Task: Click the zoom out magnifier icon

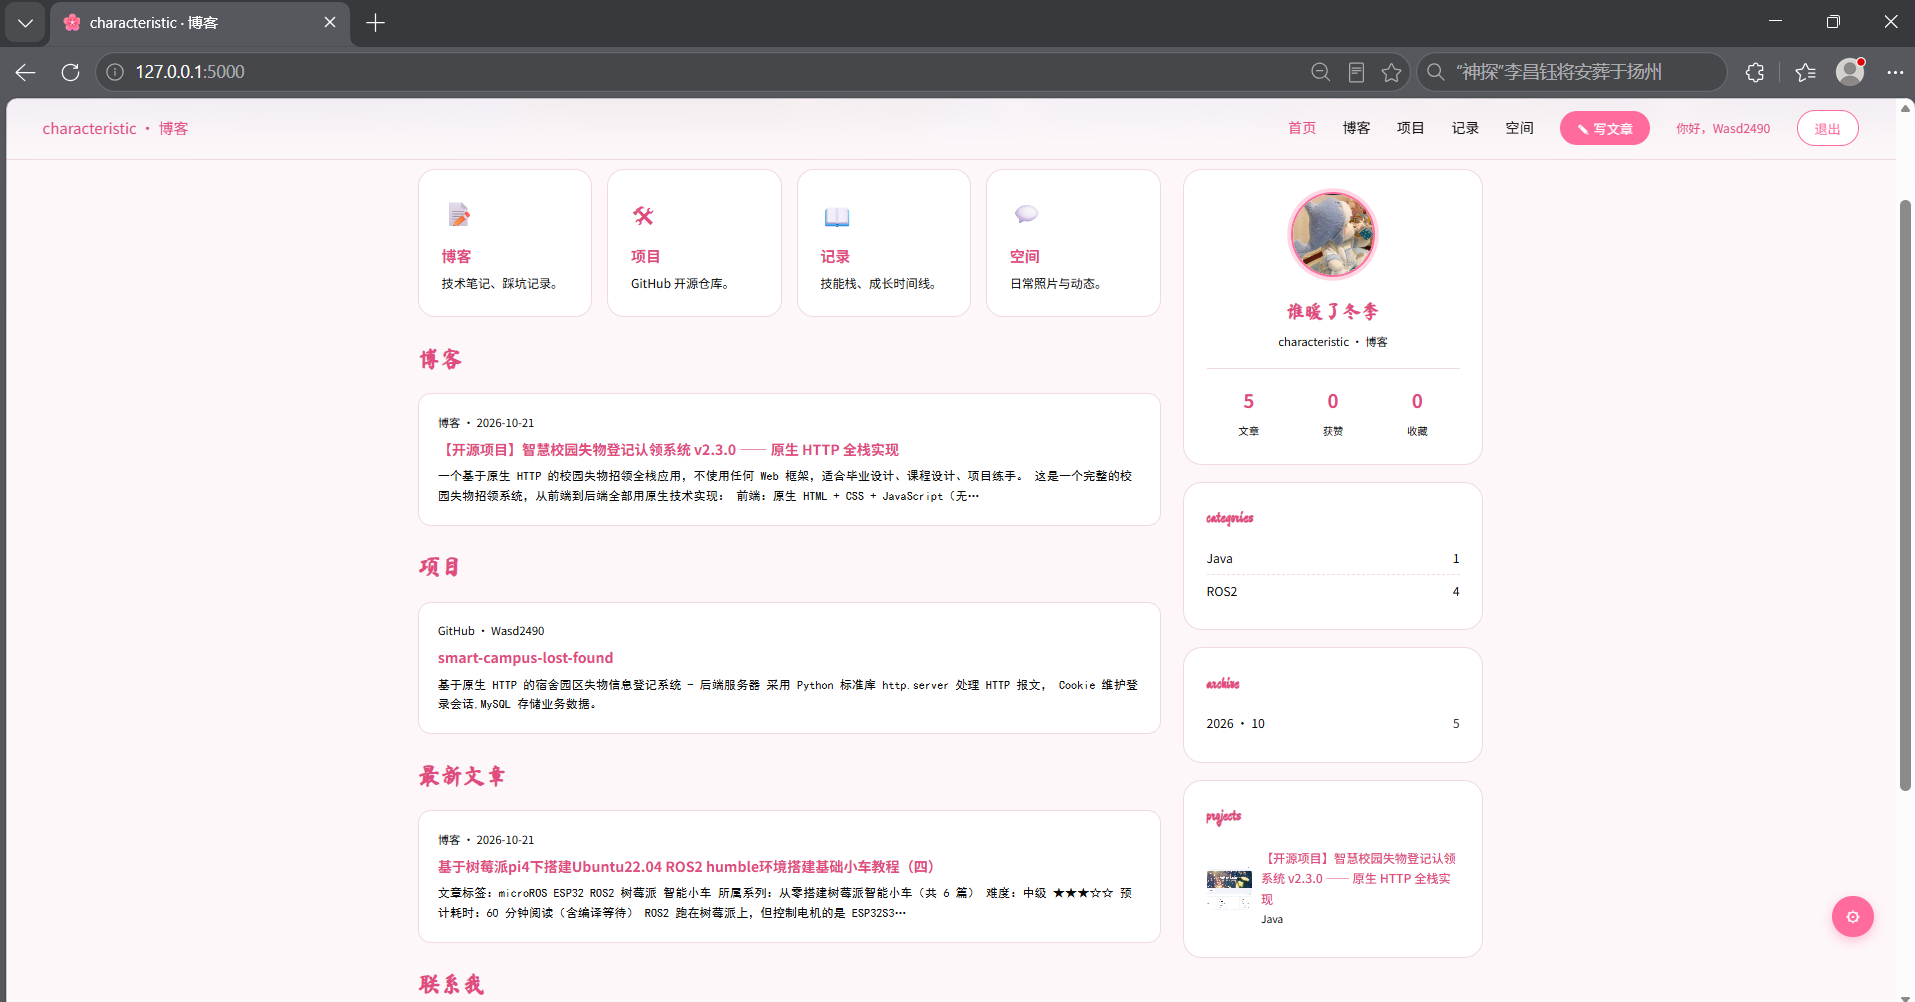Action: [x=1320, y=72]
